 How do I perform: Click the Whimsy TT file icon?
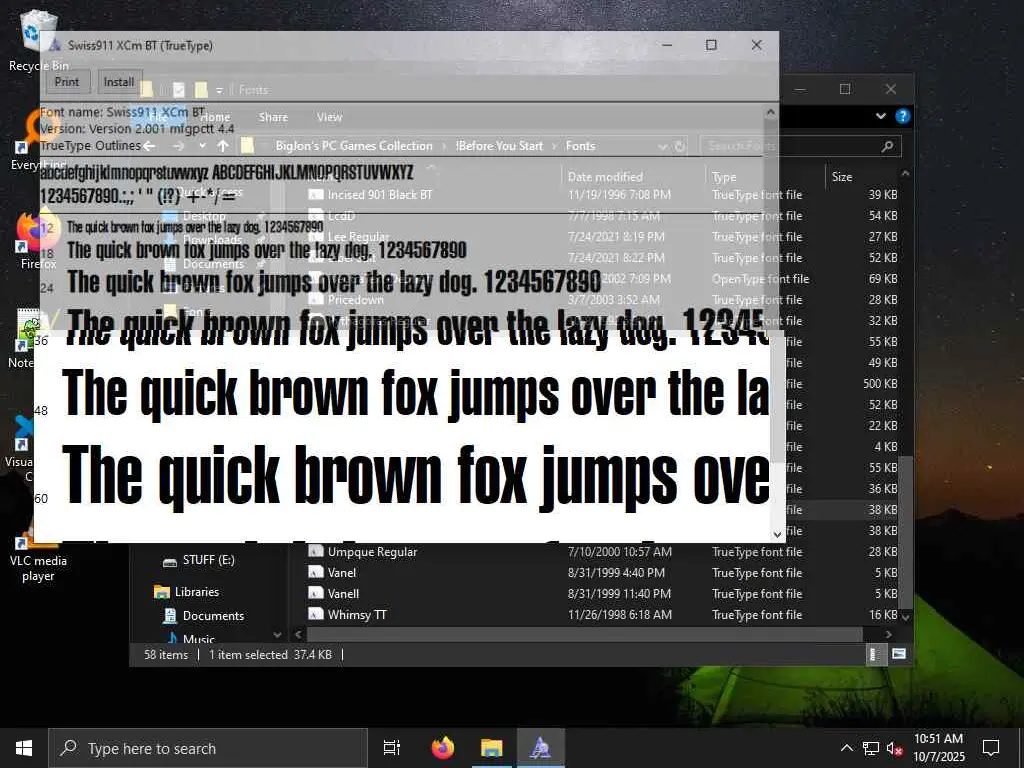[316, 615]
